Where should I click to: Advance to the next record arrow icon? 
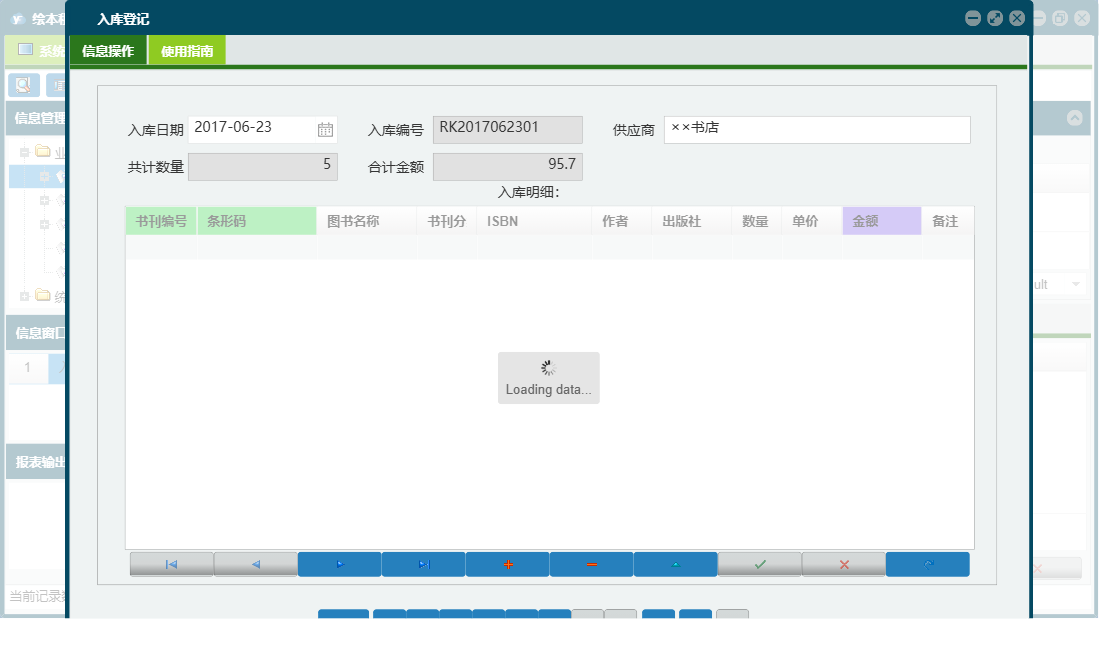click(x=339, y=564)
